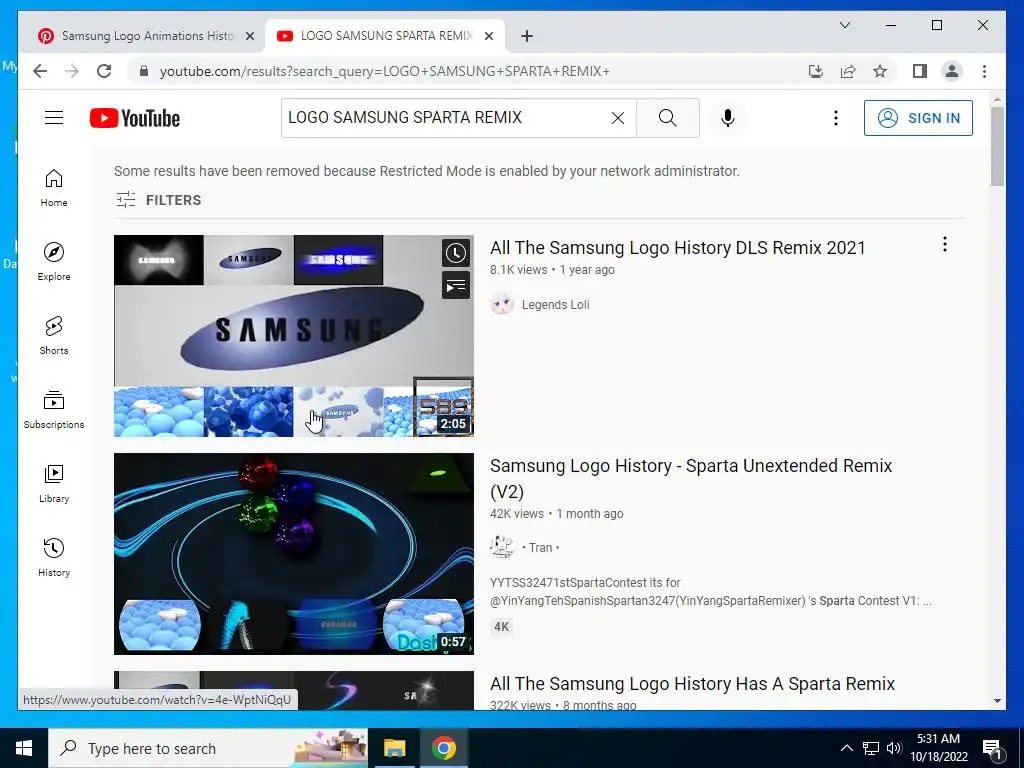Click the 4K badge on Sparta Unextended result
The height and width of the screenshot is (768, 1024).
tap(501, 627)
